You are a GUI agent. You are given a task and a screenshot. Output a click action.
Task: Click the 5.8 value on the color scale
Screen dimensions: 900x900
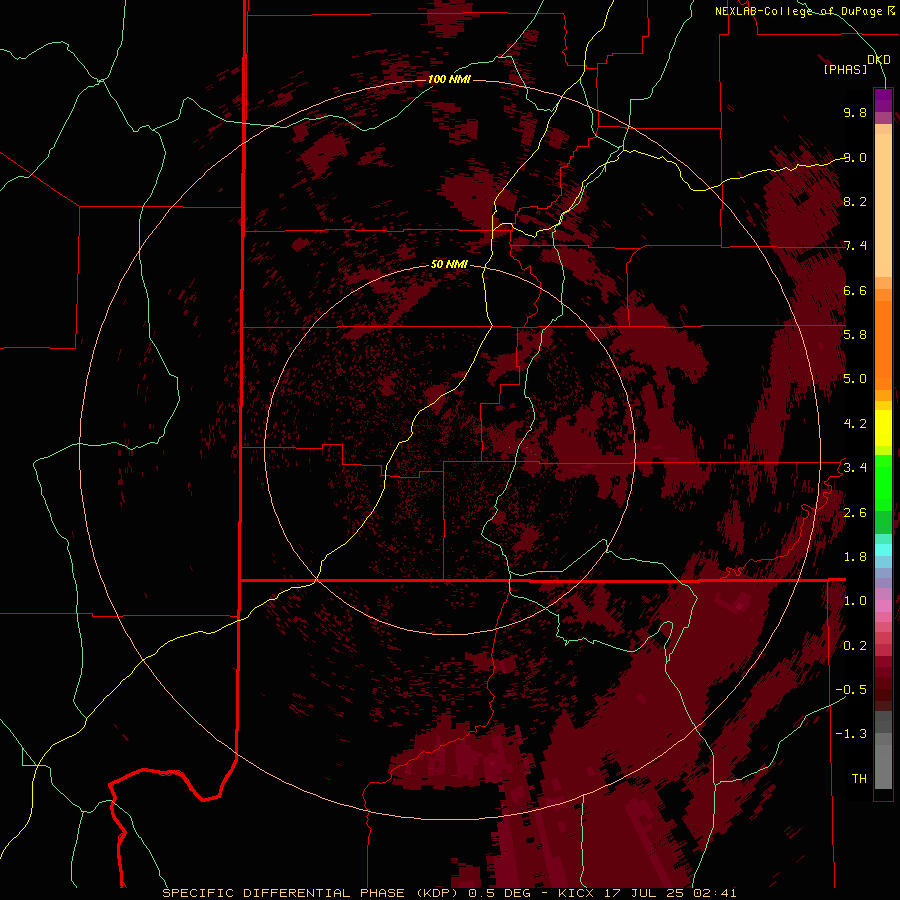click(855, 335)
